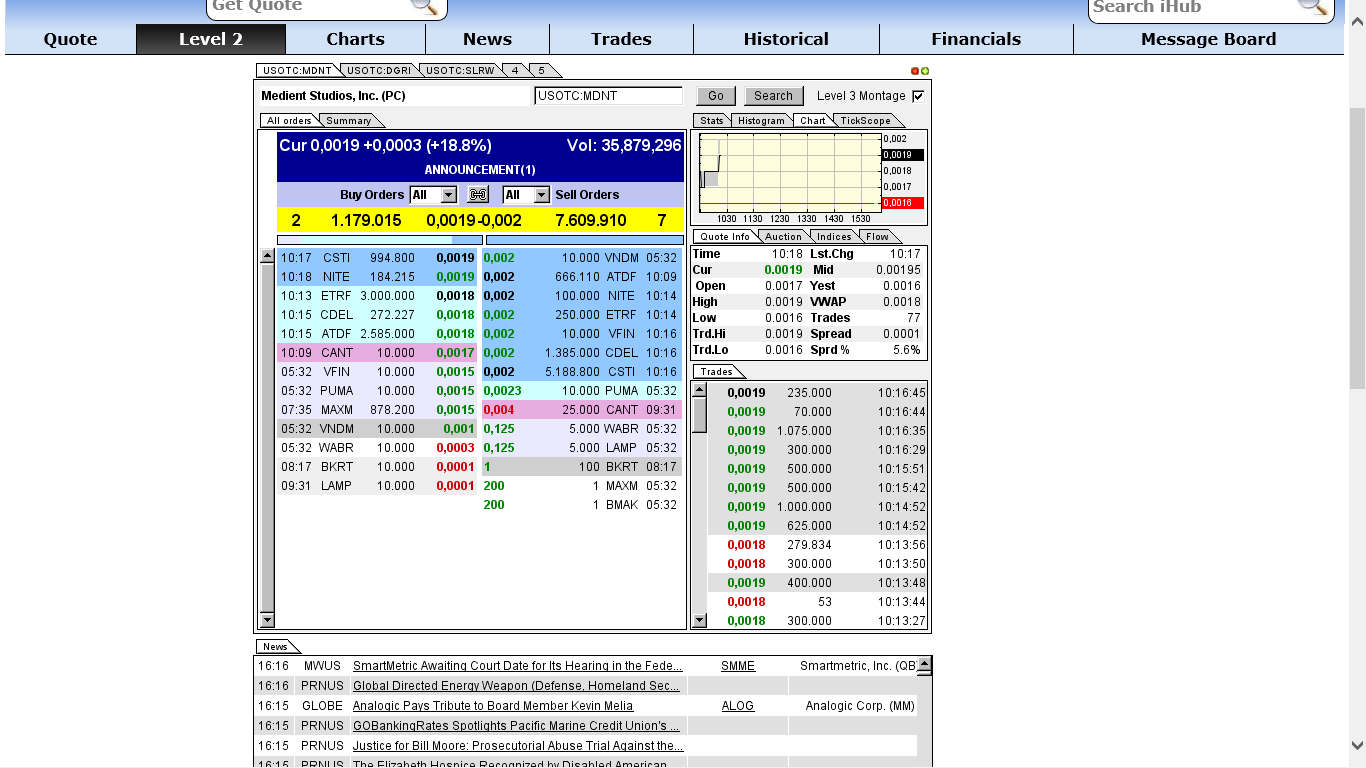Image resolution: width=1366 pixels, height=768 pixels.
Task: Select the Histogram tab
Action: (x=761, y=121)
